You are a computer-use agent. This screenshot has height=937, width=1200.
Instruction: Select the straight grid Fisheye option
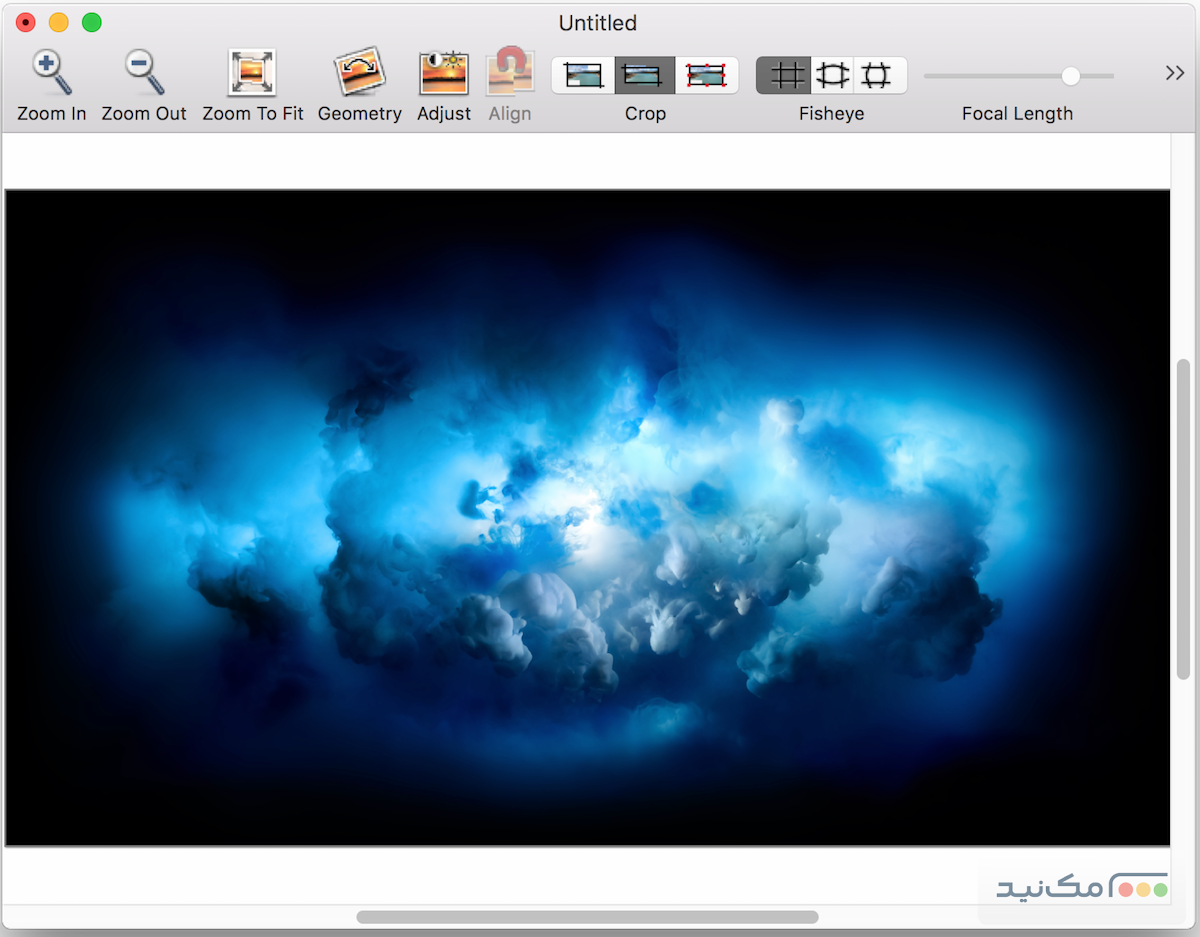click(785, 75)
